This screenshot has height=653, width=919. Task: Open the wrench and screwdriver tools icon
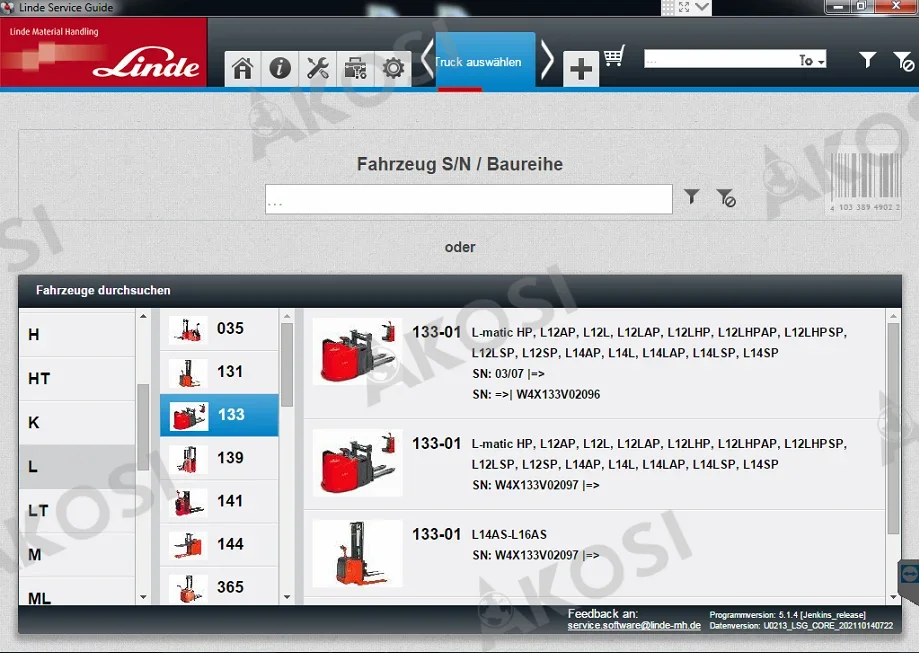point(318,69)
